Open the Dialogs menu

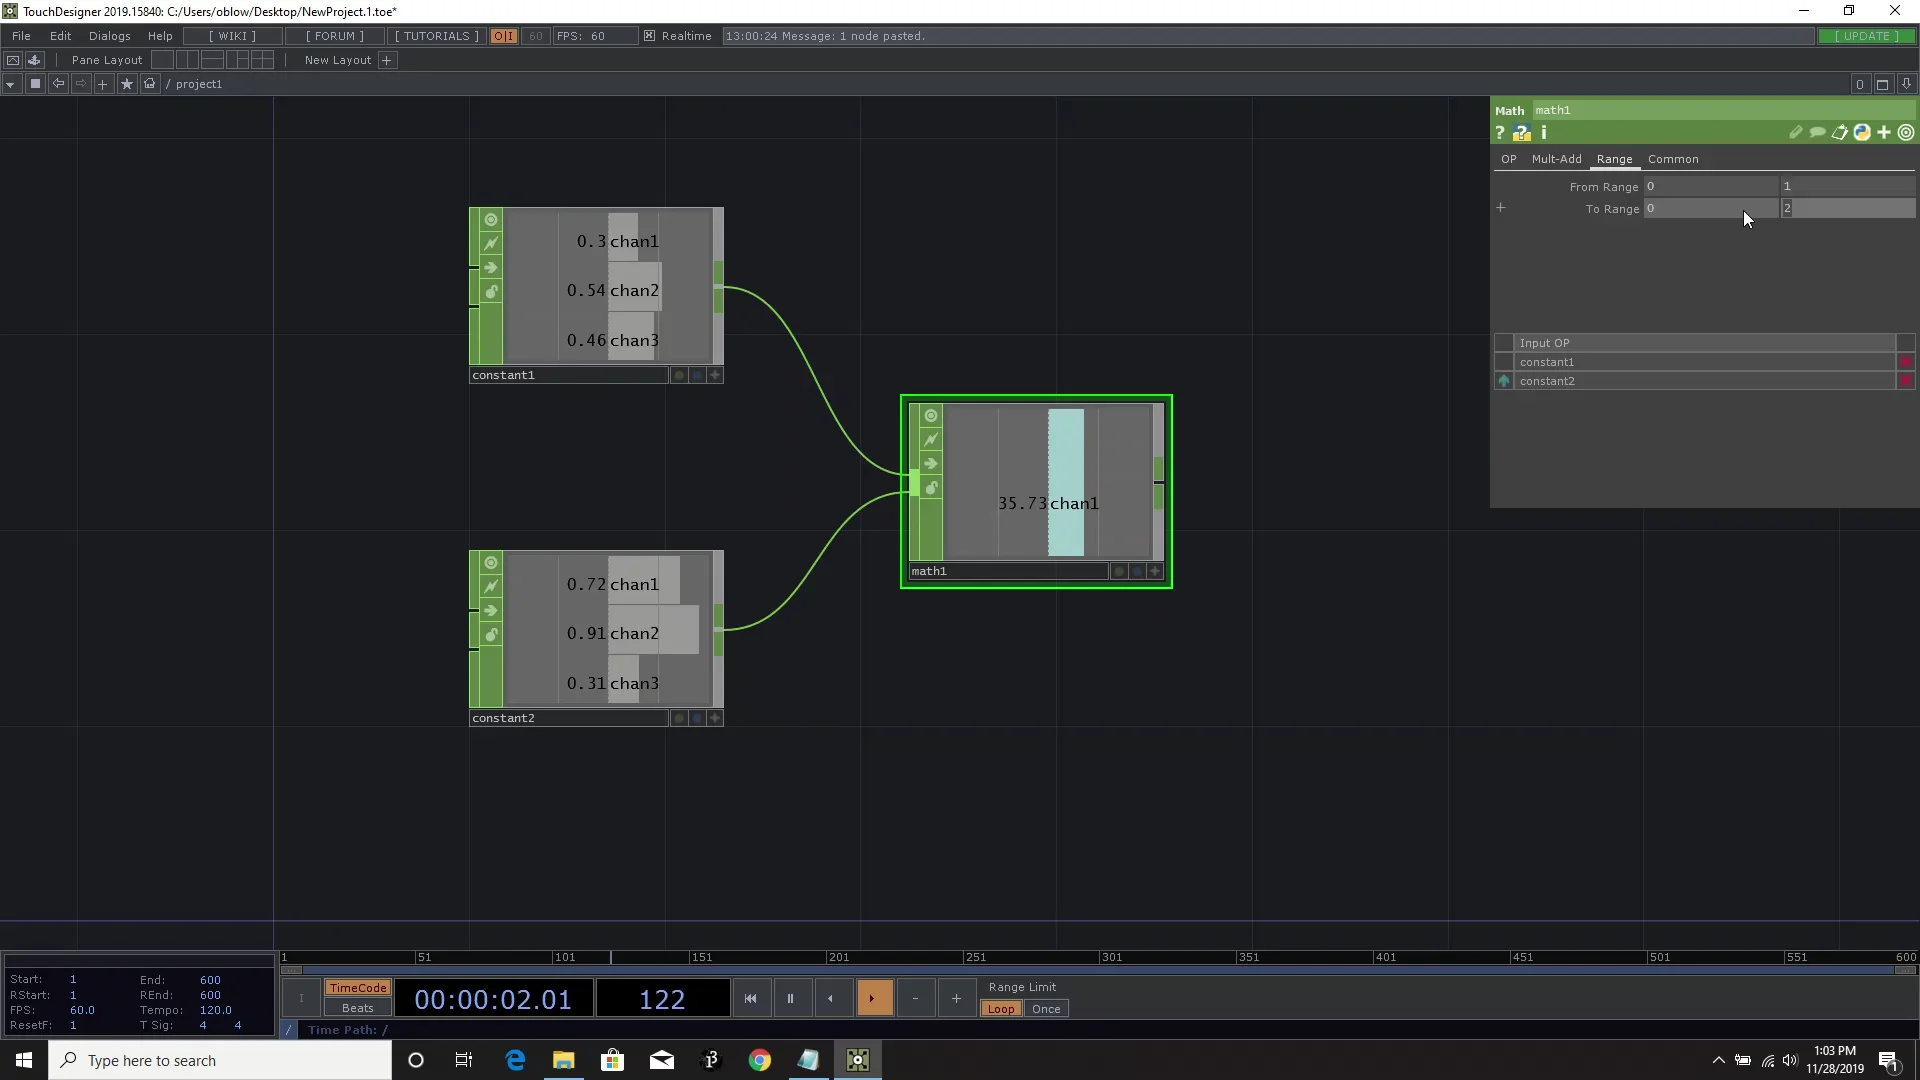tap(109, 36)
